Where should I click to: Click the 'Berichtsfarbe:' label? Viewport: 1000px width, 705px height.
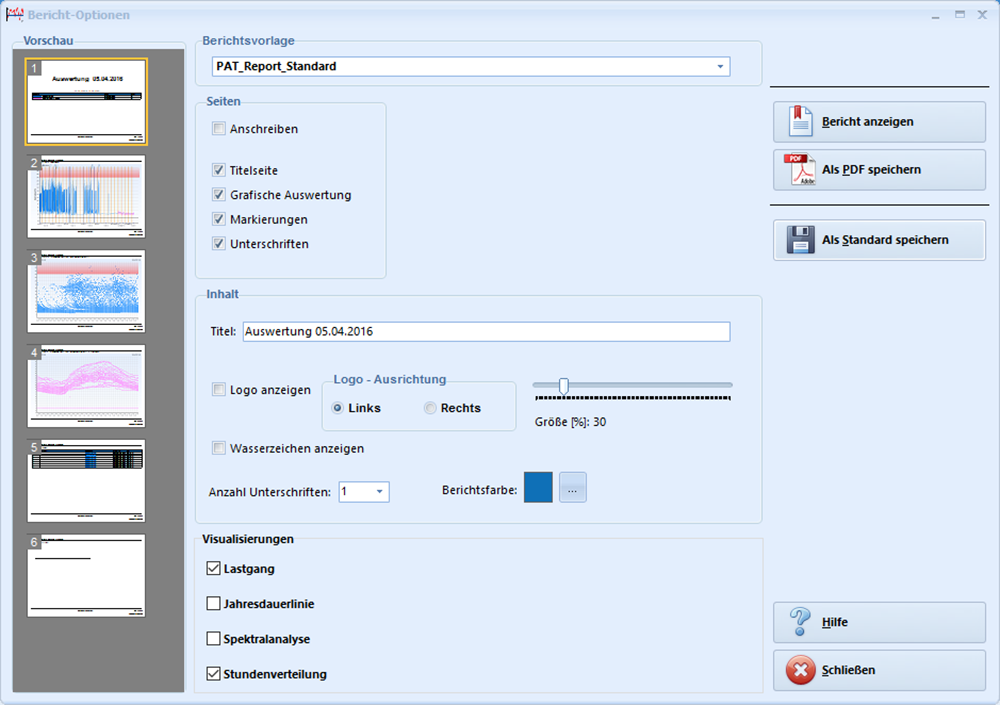pos(480,490)
